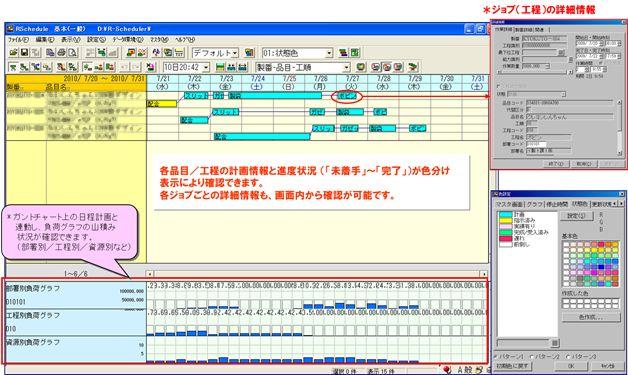Click the icon right of デフォルト dropdown

(x=249, y=52)
